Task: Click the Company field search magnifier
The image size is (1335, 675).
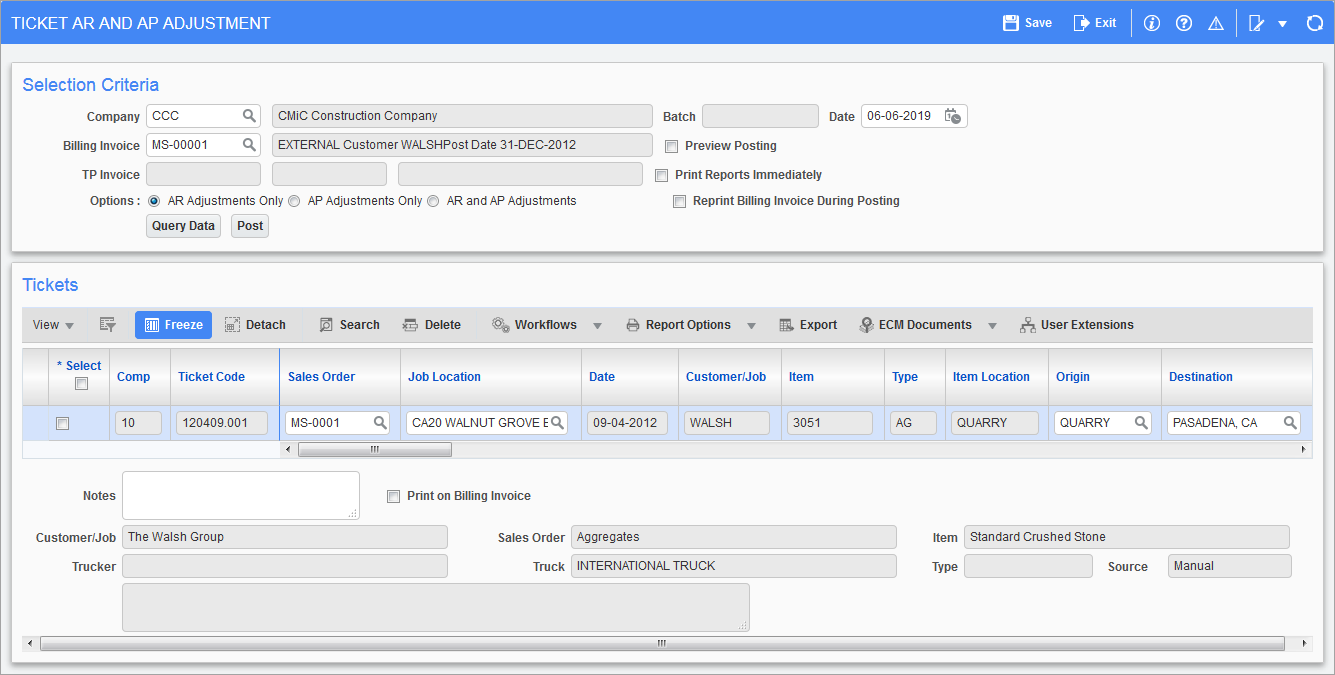Action: [249, 116]
